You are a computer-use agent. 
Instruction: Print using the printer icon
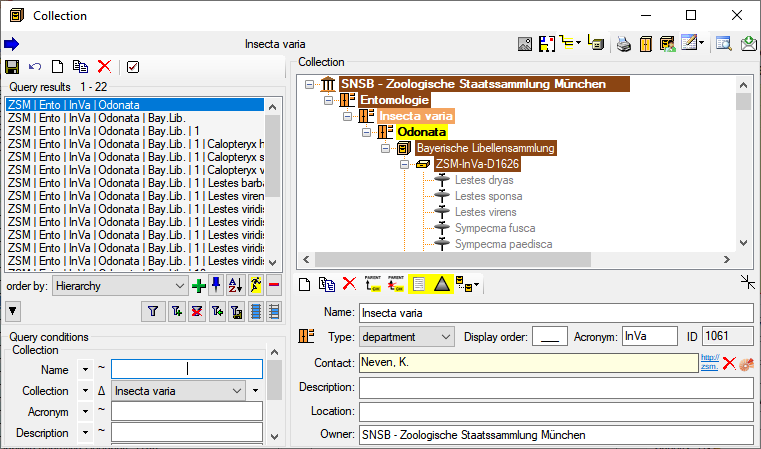[624, 44]
